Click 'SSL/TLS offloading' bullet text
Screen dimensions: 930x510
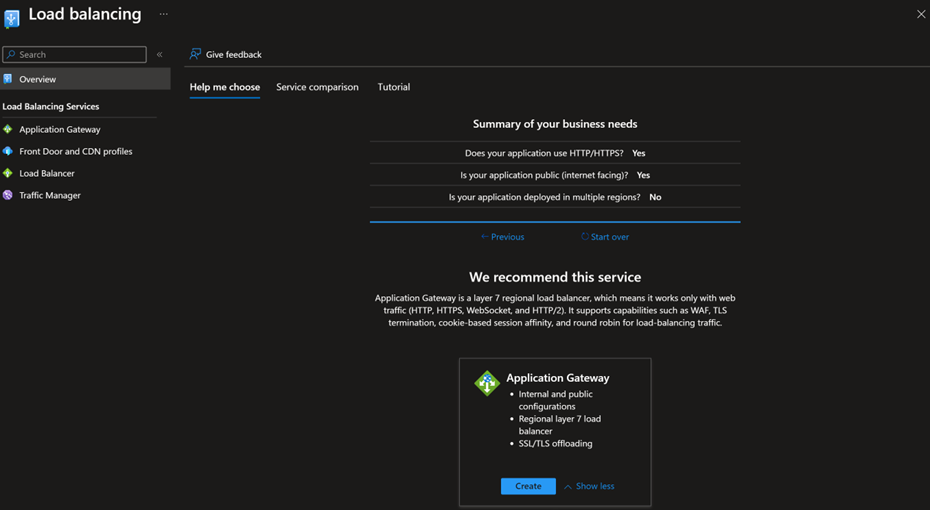[x=555, y=444]
